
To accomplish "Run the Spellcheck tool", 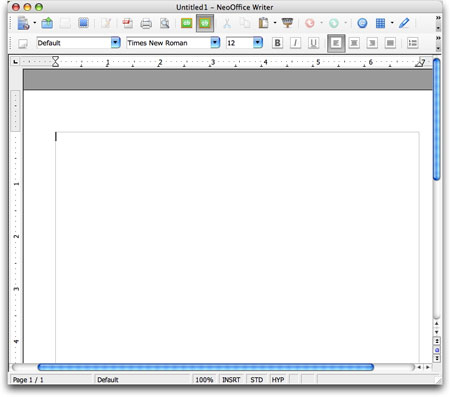I will pos(187,23).
